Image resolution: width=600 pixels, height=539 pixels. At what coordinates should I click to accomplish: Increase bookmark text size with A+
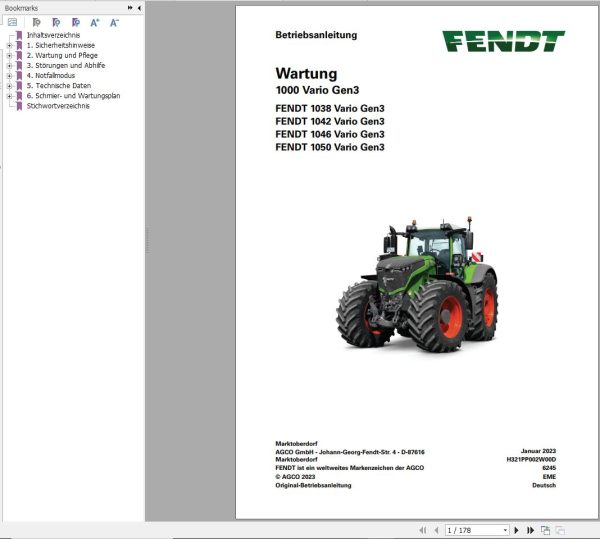[x=95, y=23]
